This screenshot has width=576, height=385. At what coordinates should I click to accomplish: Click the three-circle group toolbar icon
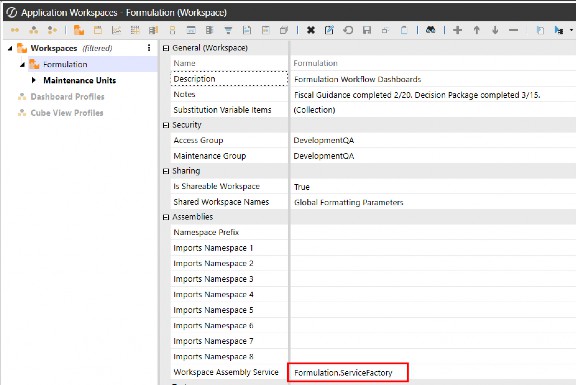(33, 30)
